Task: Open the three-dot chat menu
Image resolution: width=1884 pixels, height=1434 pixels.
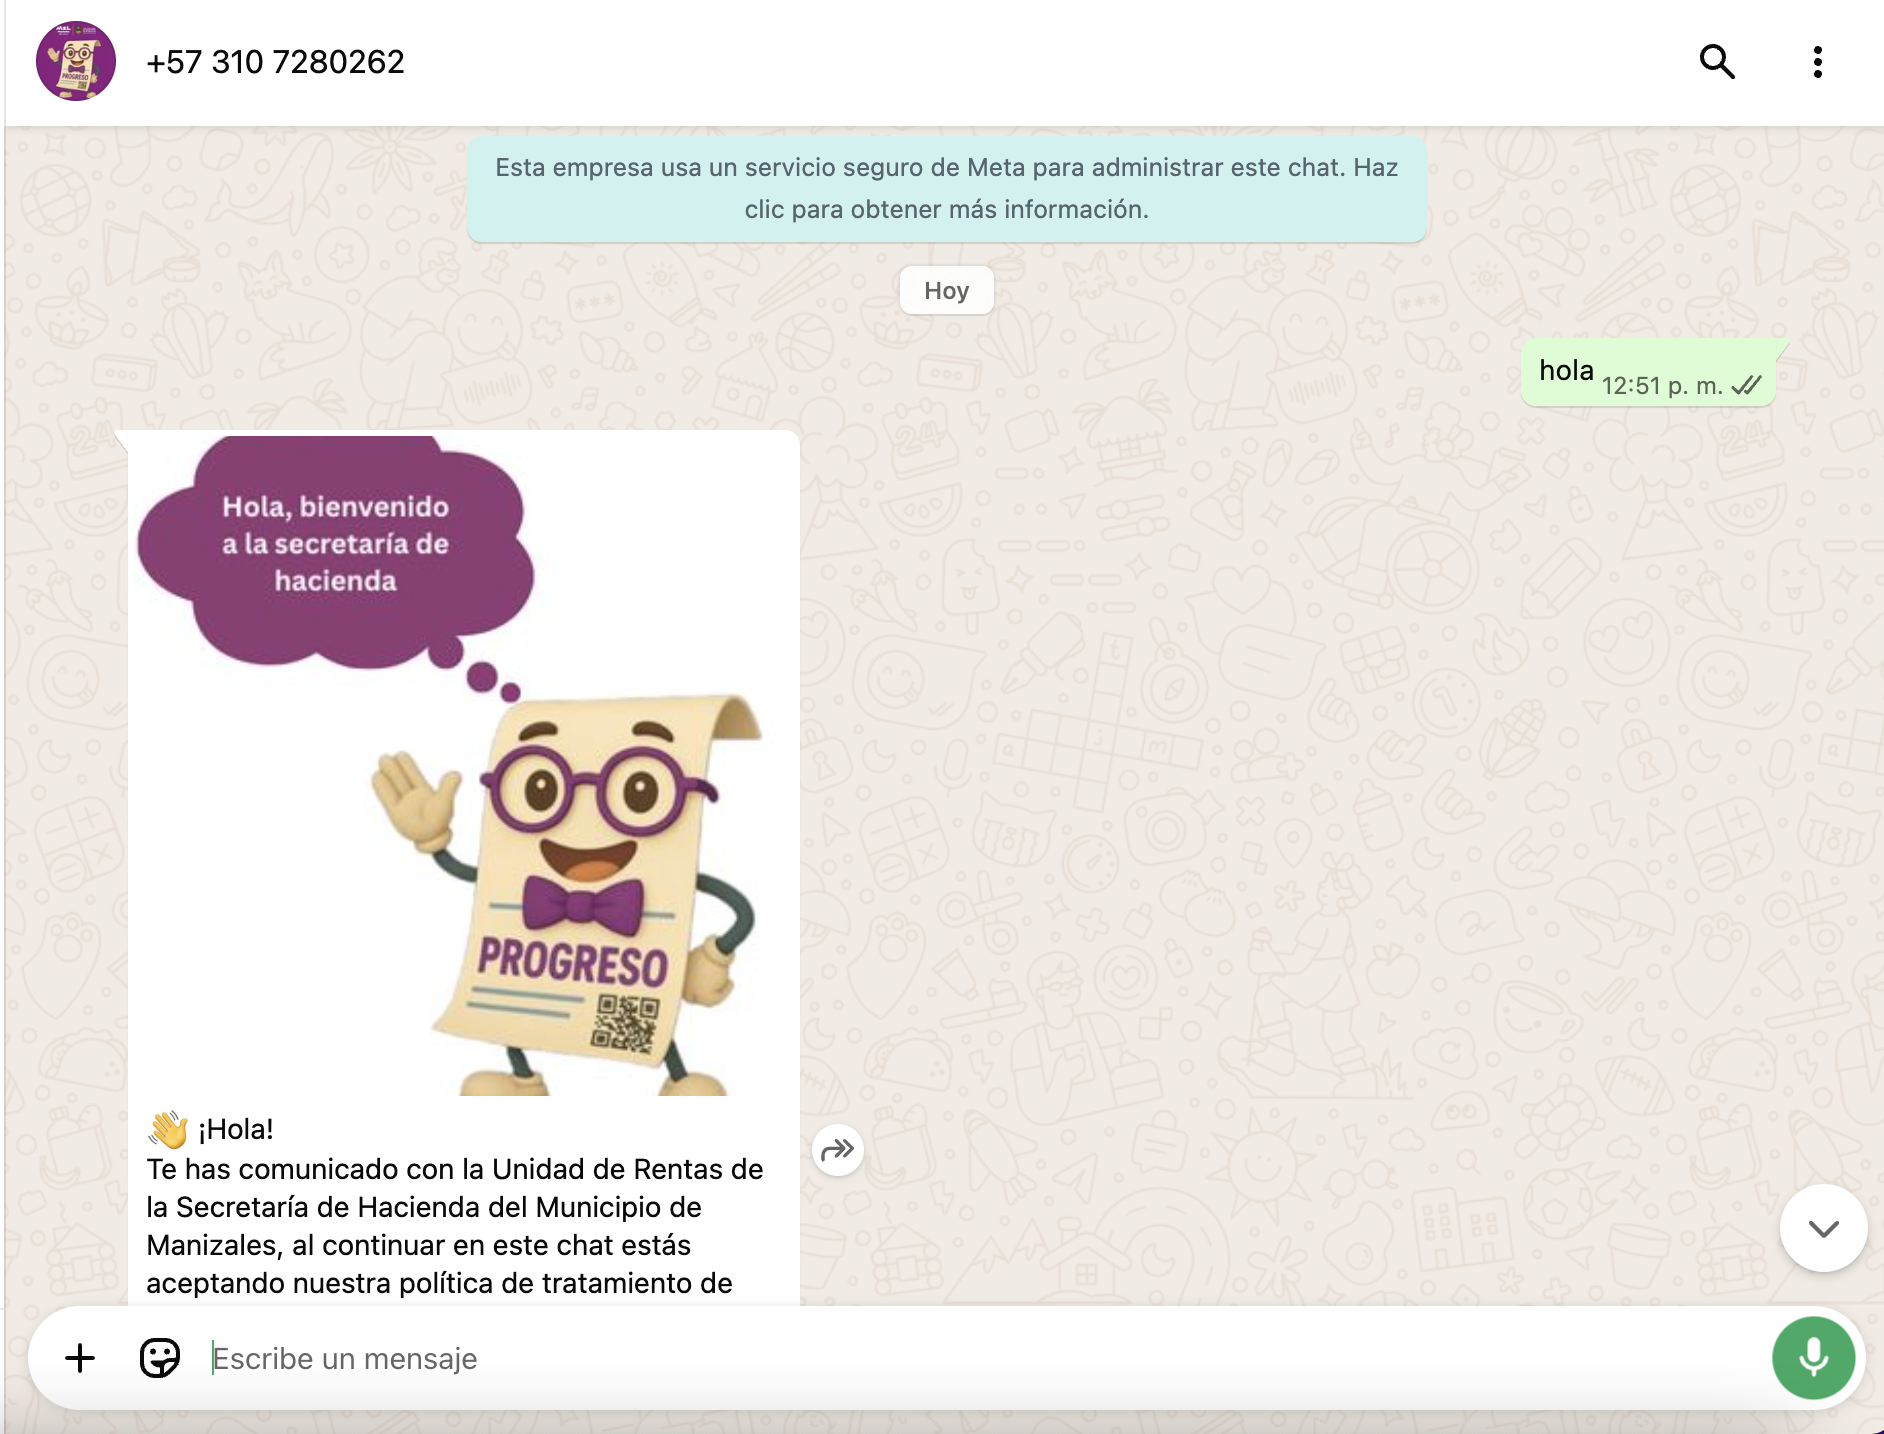Action: 1817,62
